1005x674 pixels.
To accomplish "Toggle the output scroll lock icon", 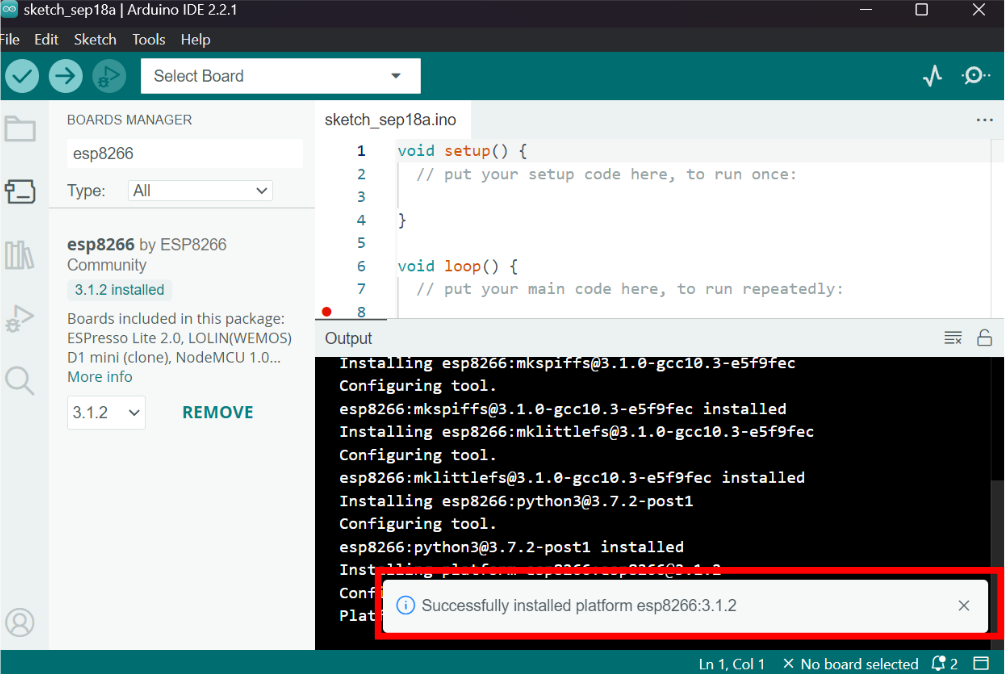I will [984, 338].
